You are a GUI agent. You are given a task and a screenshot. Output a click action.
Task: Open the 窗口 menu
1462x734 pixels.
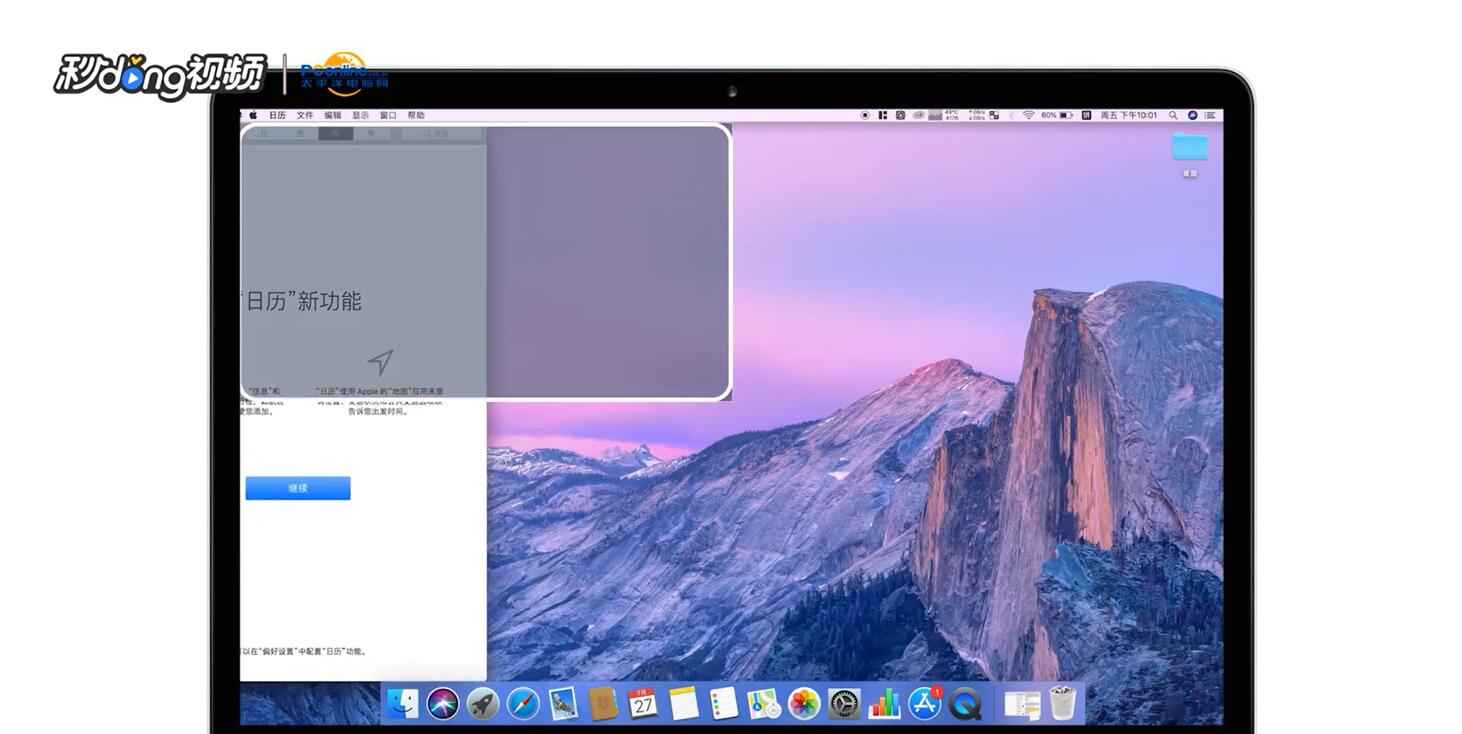[x=388, y=115]
